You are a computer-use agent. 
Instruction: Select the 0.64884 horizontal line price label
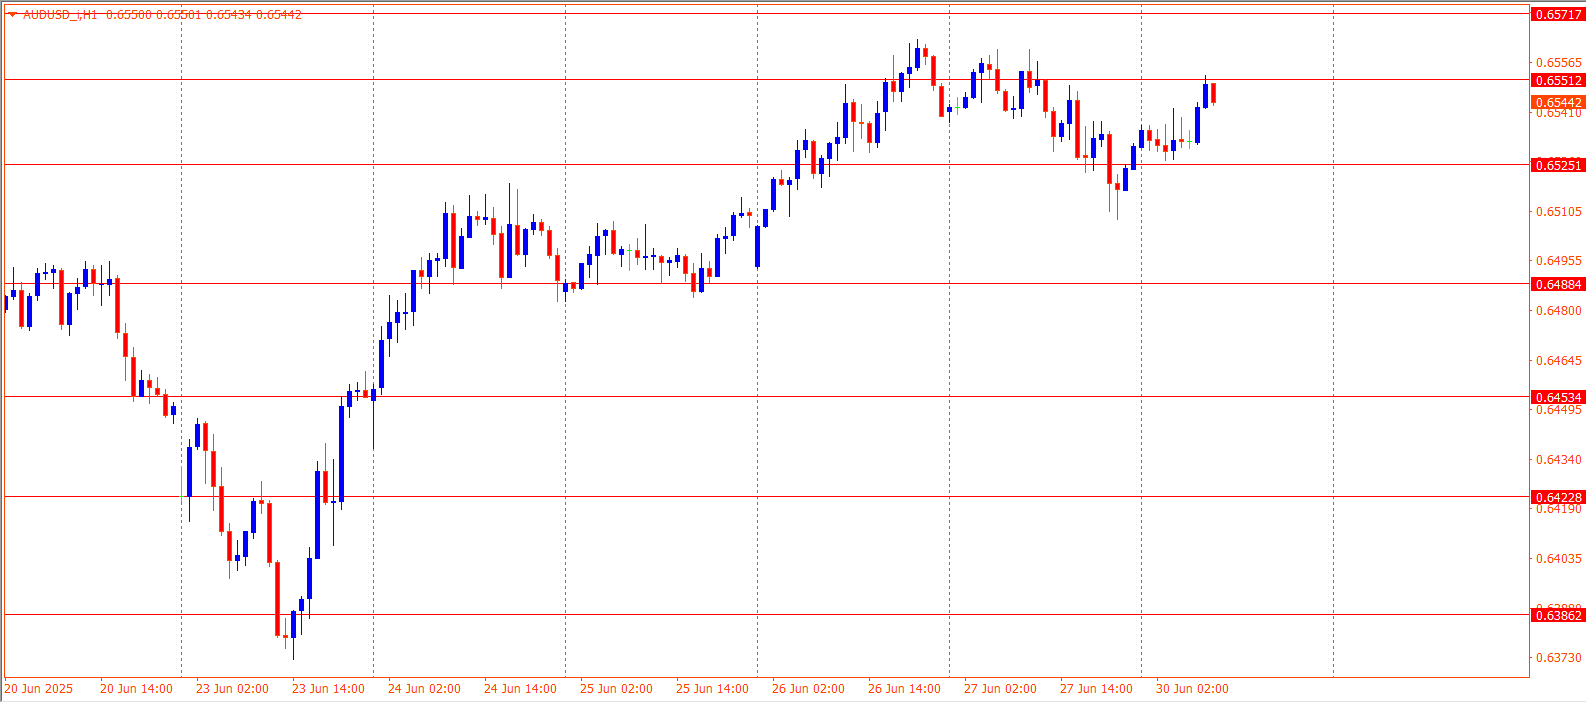1558,284
